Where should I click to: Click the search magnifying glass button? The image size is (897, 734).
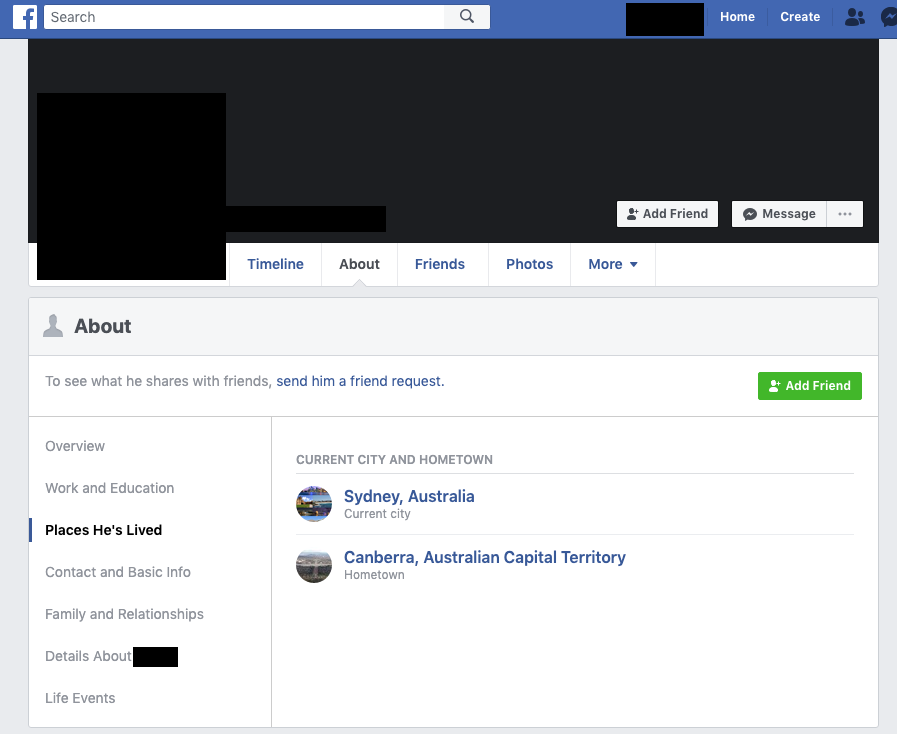(x=467, y=17)
